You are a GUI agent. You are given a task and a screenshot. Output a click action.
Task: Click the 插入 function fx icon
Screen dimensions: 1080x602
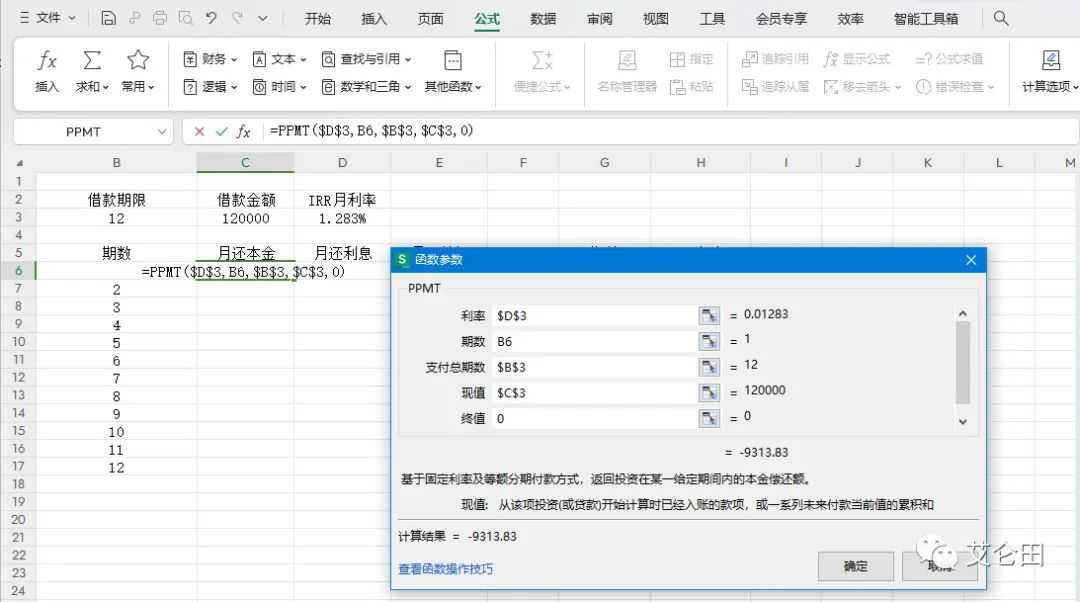click(x=47, y=62)
